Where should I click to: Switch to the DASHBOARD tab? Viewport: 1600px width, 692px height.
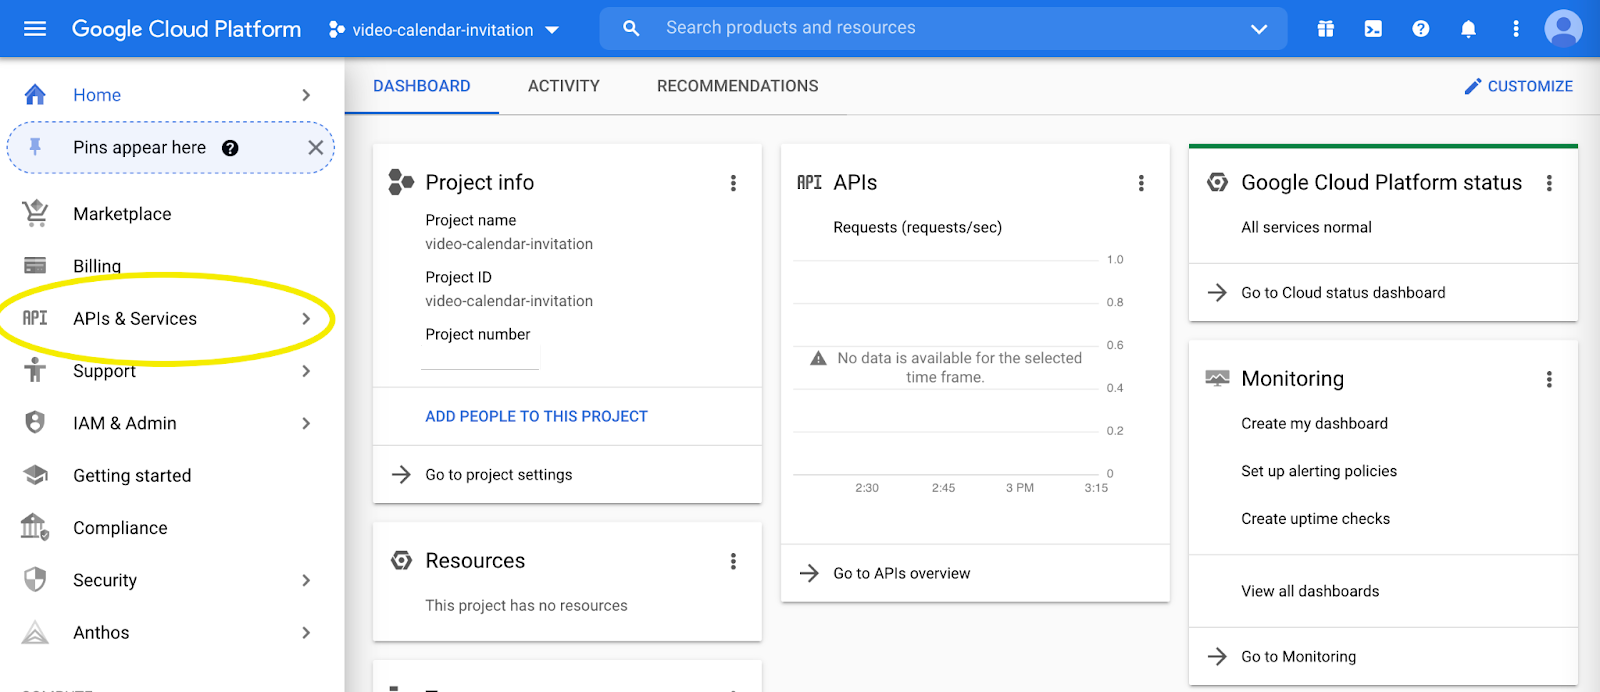[x=422, y=86]
